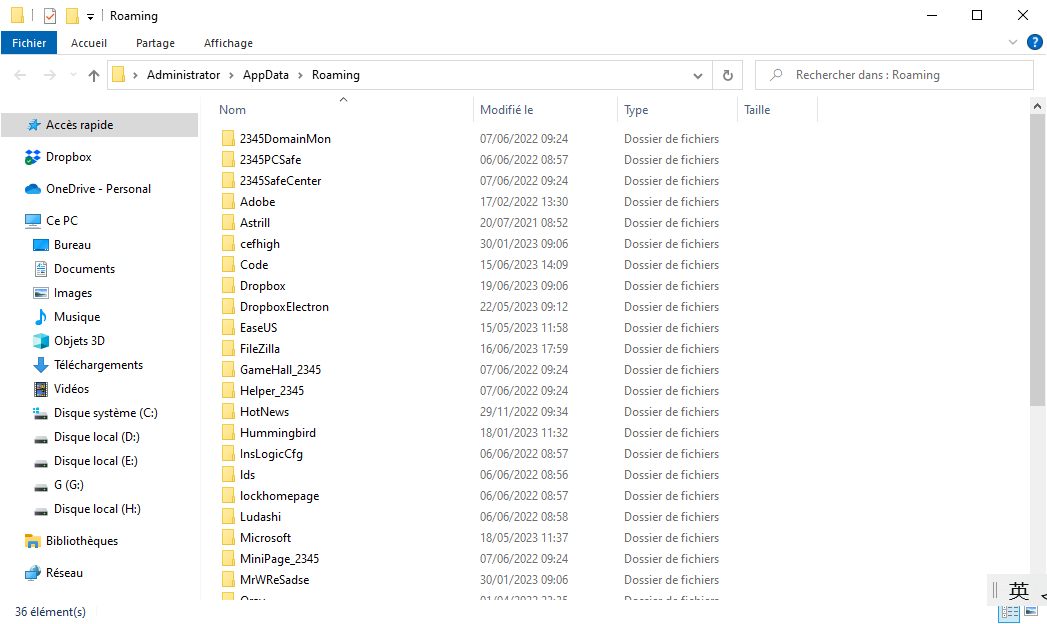Open the Musique note icon
Screen dimensions: 1047x624
[x=41, y=317]
